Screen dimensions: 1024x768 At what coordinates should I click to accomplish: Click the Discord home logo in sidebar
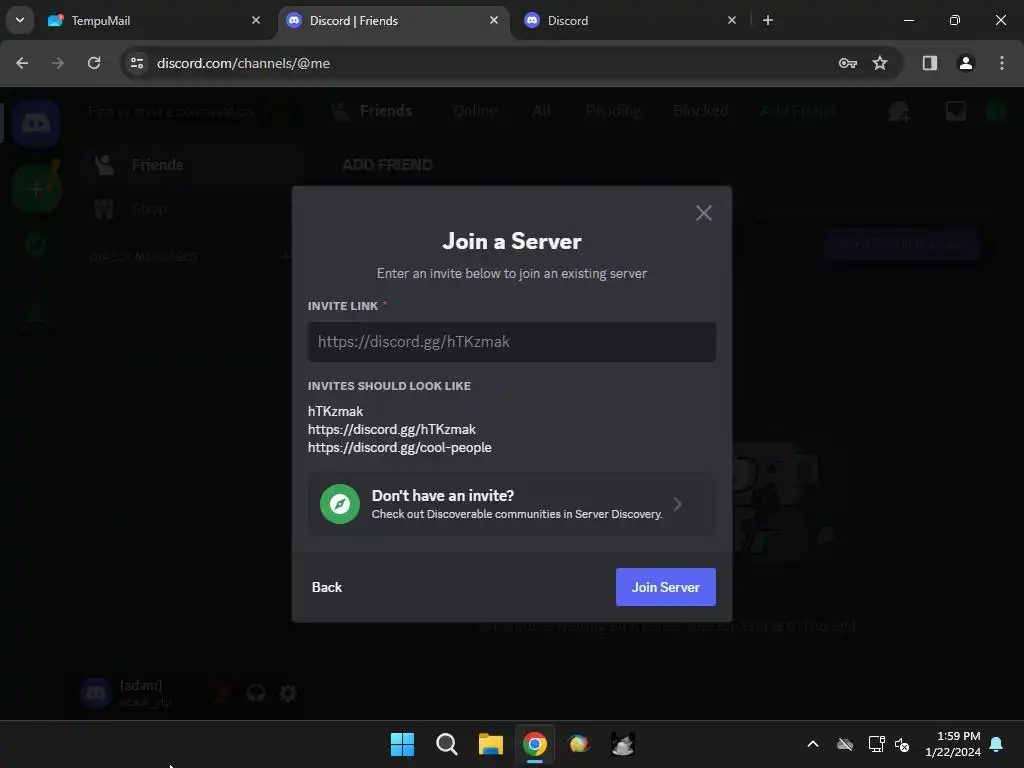(x=36, y=123)
